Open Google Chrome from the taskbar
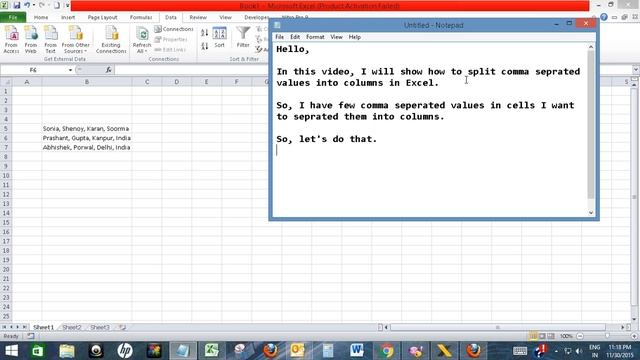Viewport: 640px width, 360px height. [x=386, y=351]
